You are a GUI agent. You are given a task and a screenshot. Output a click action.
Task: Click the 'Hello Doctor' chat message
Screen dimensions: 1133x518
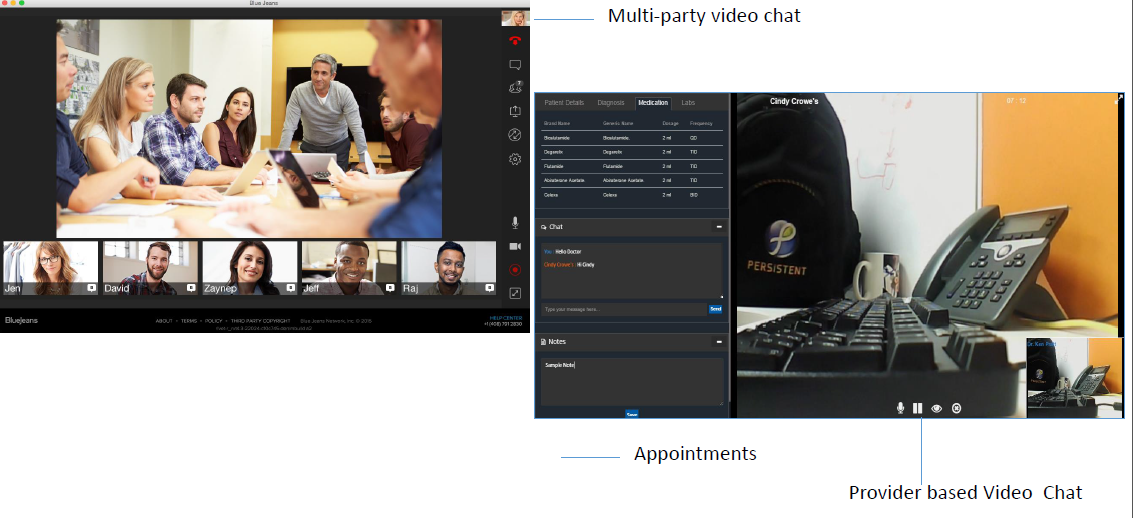coord(567,252)
